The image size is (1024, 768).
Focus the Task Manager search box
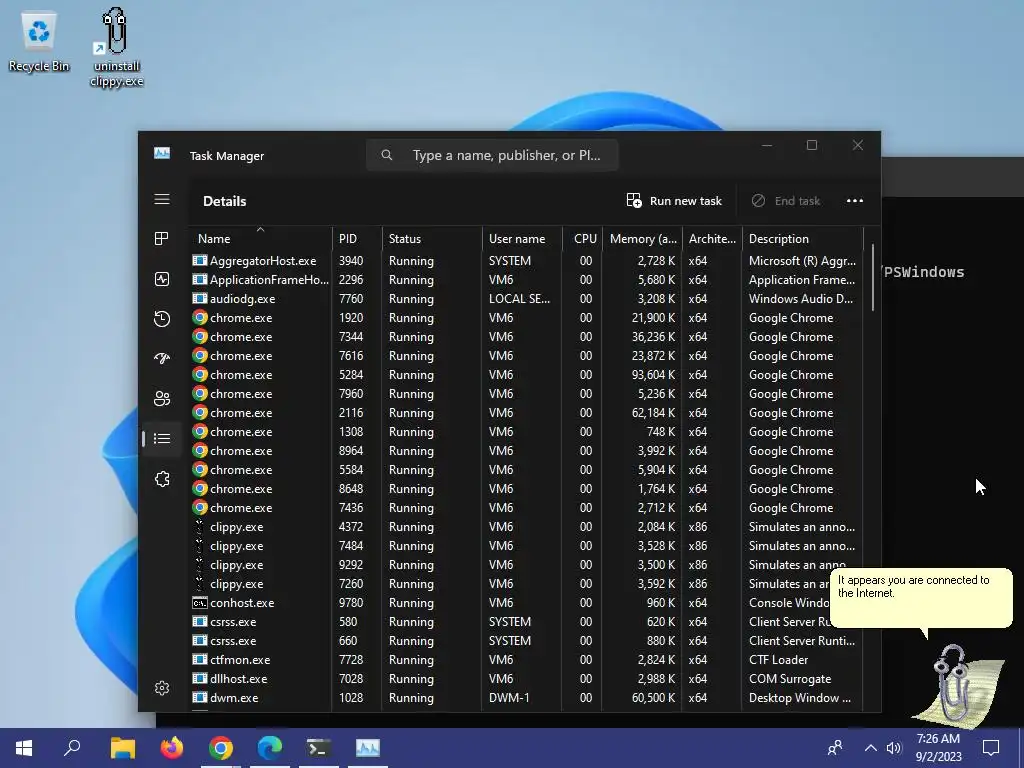[x=492, y=155]
